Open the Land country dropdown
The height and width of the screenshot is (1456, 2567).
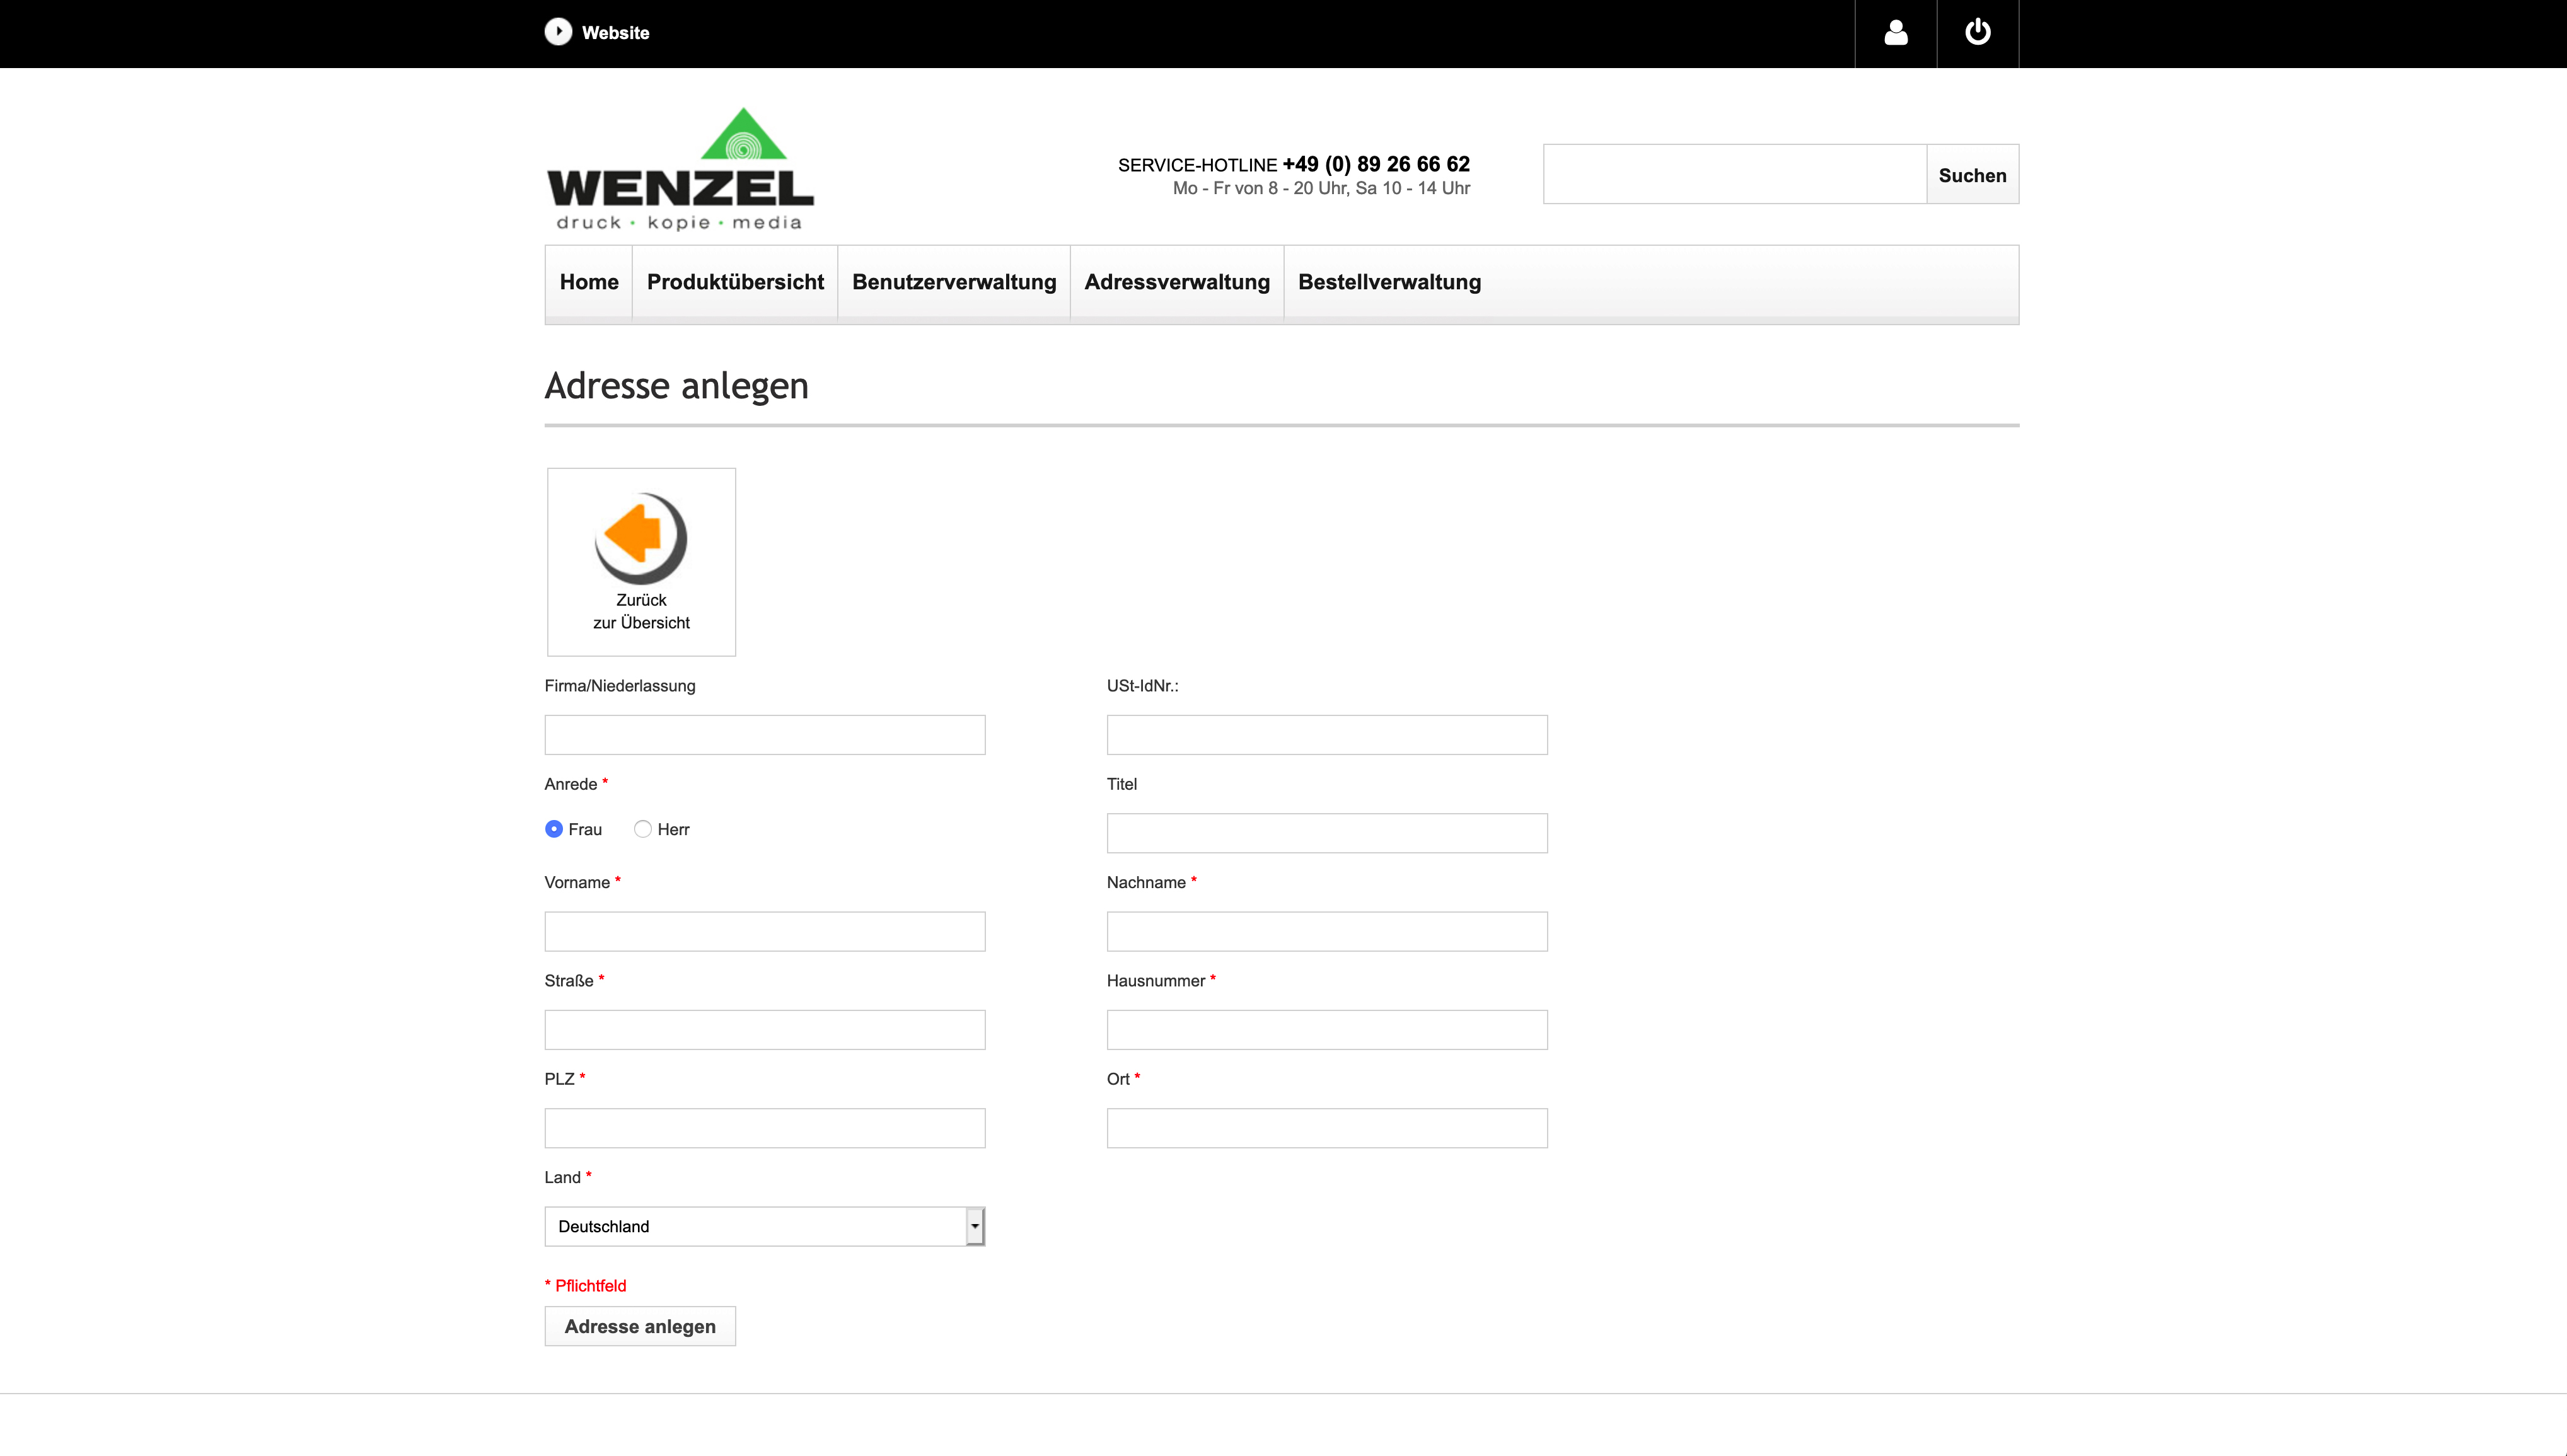(764, 1226)
